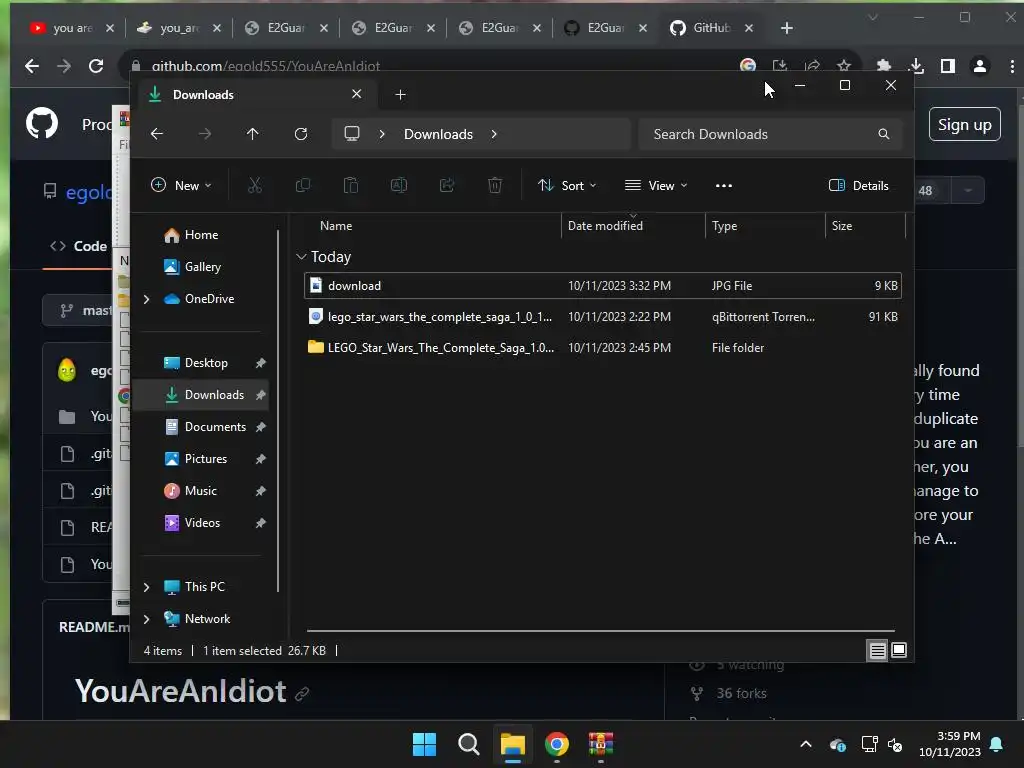Switch to large thumbnails layout icon

click(x=899, y=650)
